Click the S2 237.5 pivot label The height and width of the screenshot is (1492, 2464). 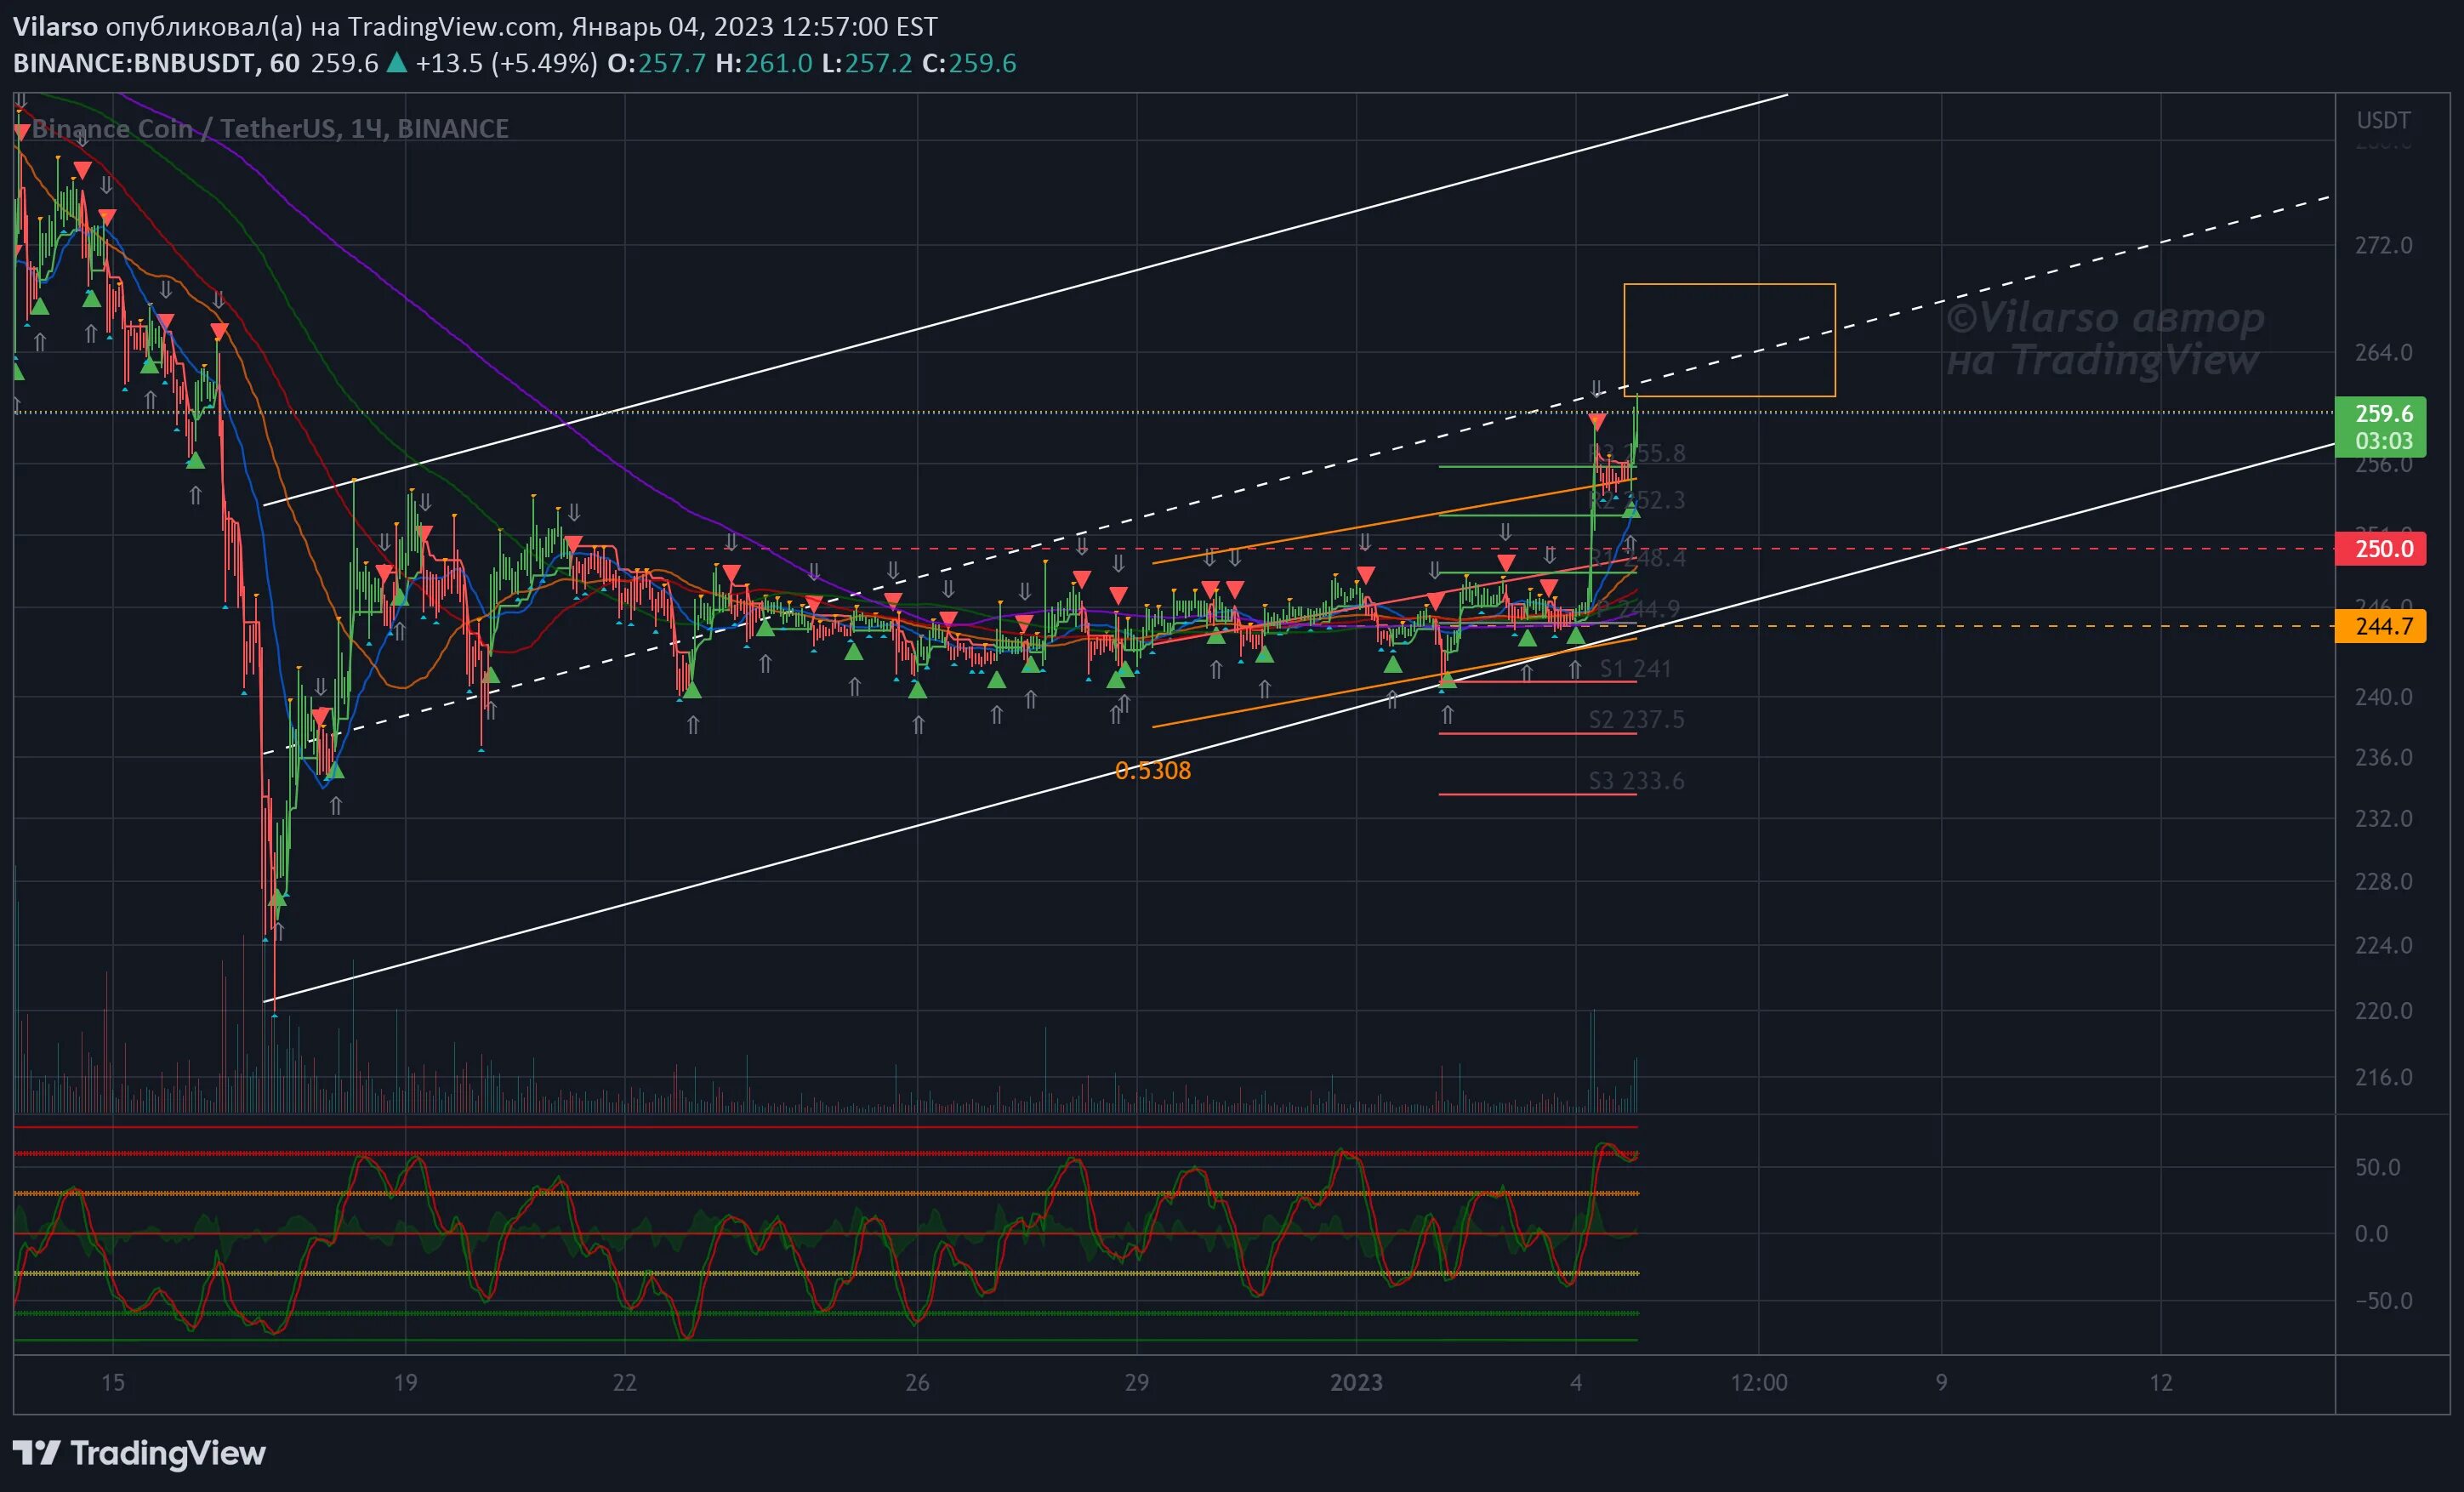click(x=1636, y=719)
